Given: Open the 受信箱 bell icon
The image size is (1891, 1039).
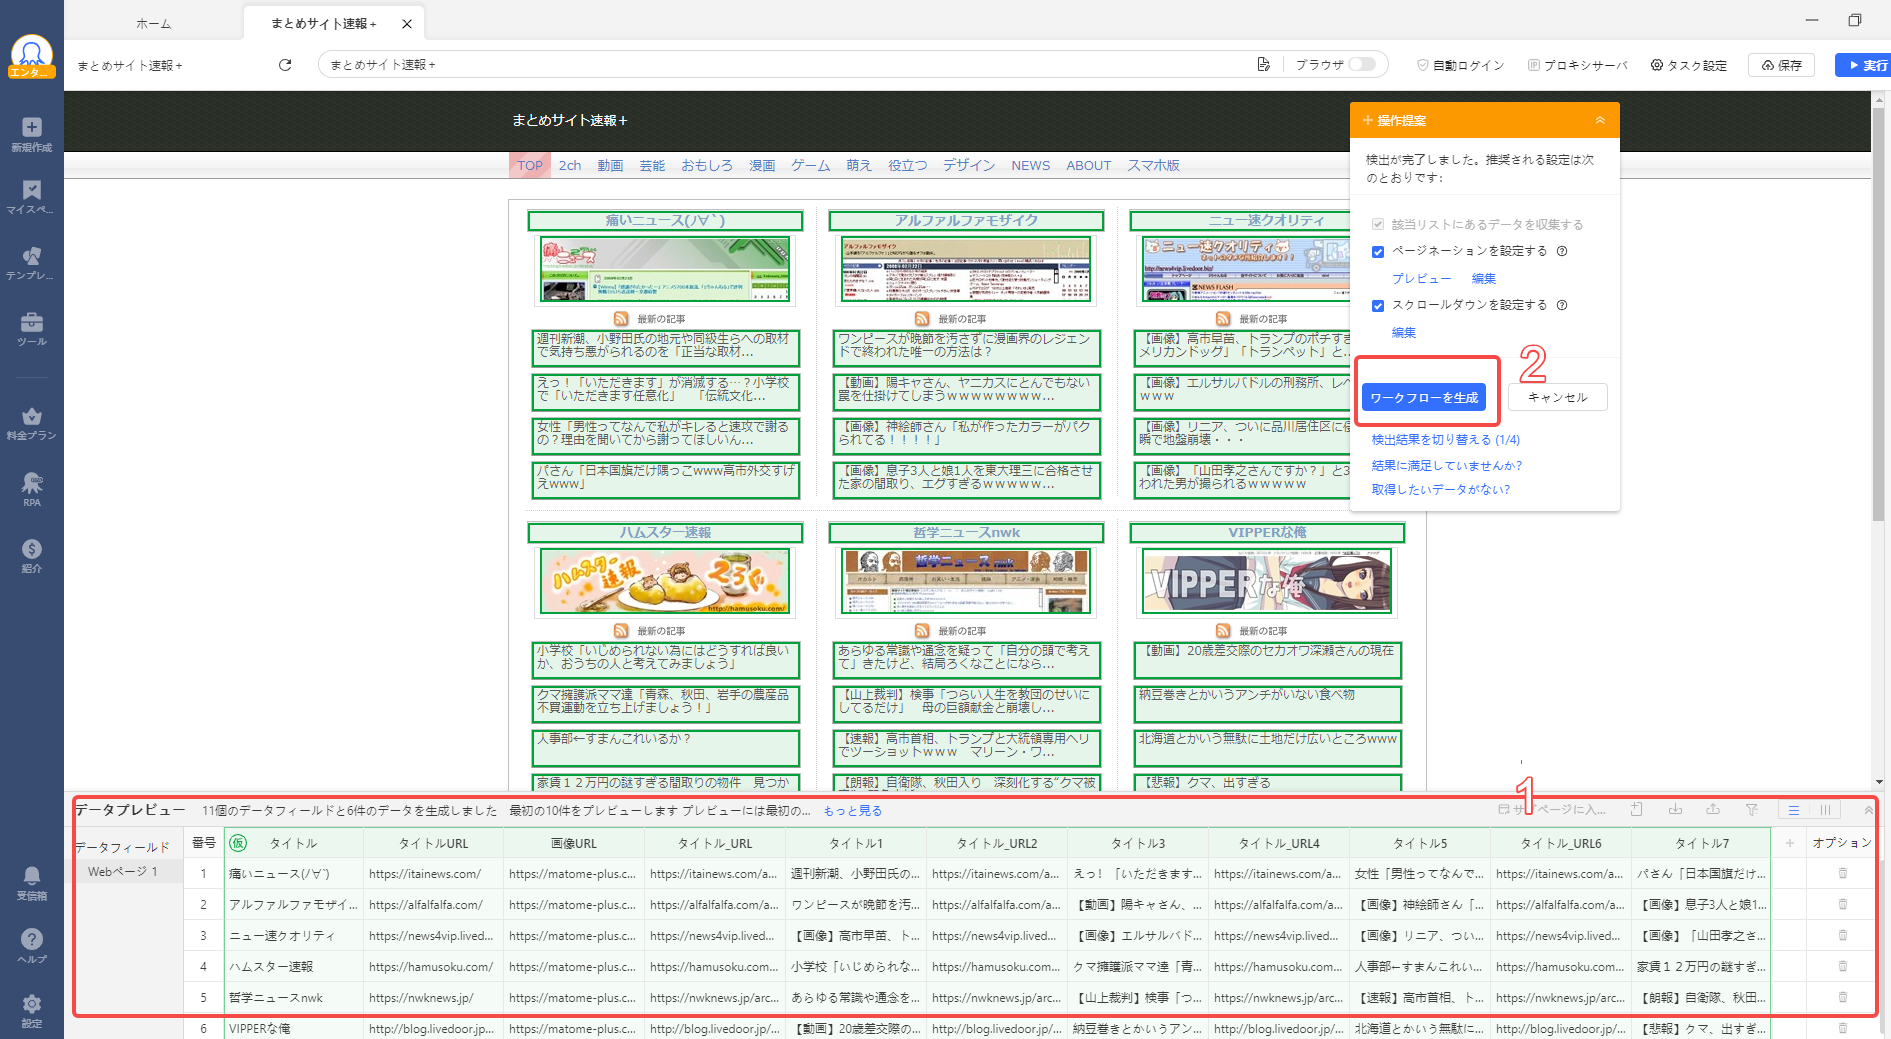Looking at the screenshot, I should (x=32, y=881).
